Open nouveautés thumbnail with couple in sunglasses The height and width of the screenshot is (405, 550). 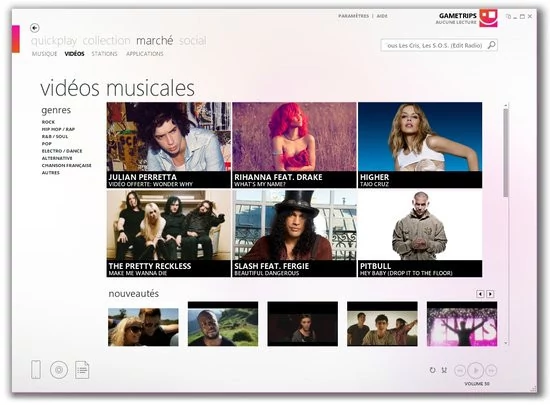[143, 327]
